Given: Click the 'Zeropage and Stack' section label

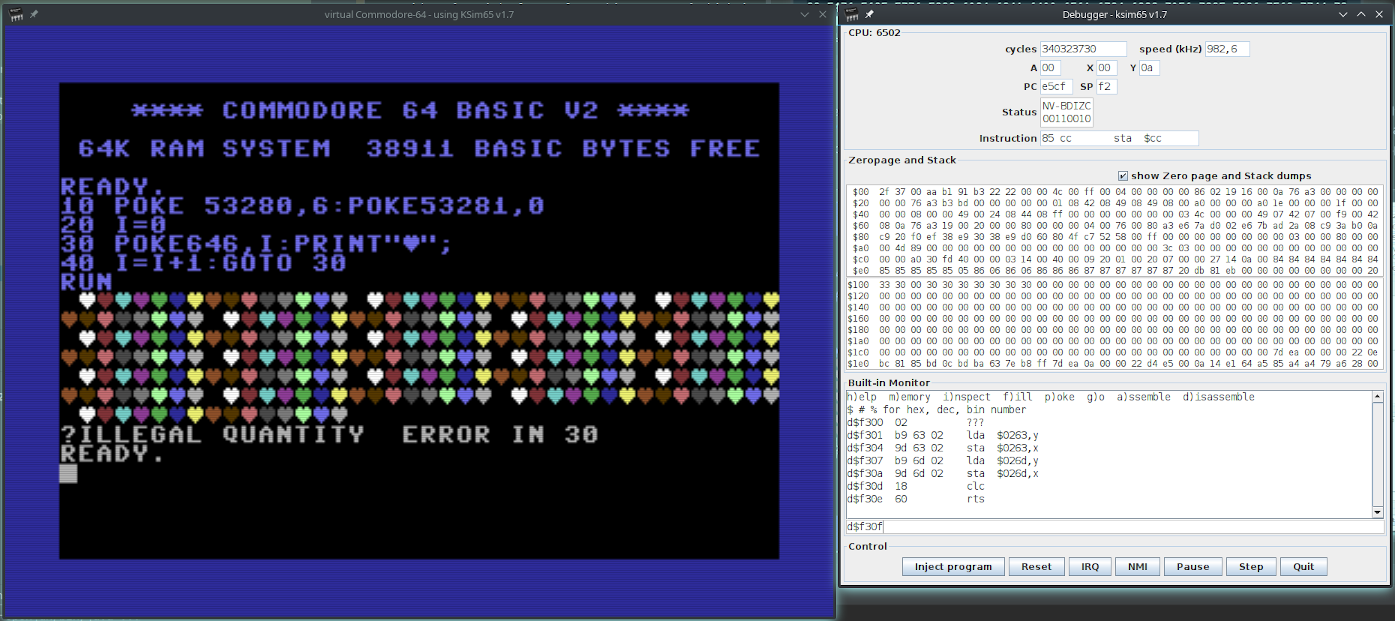Looking at the screenshot, I should tap(902, 160).
